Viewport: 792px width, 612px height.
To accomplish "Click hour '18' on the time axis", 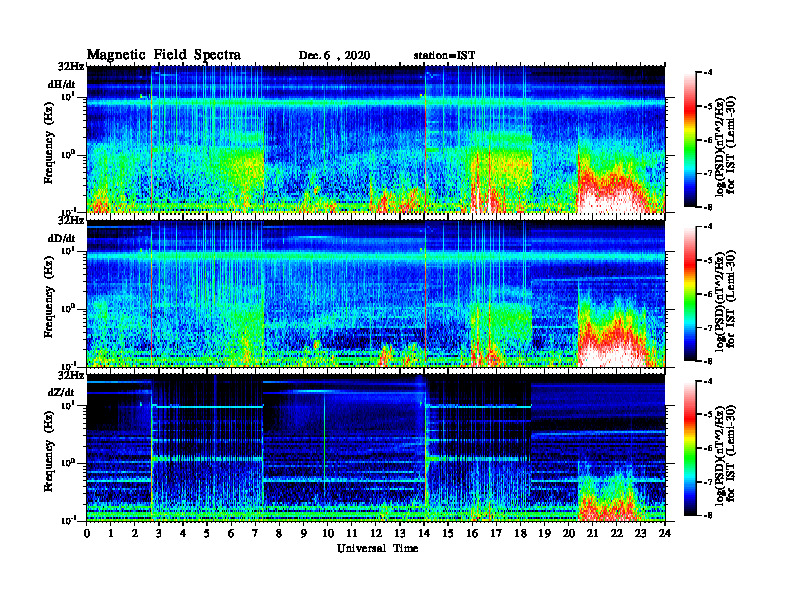I will click(x=520, y=533).
